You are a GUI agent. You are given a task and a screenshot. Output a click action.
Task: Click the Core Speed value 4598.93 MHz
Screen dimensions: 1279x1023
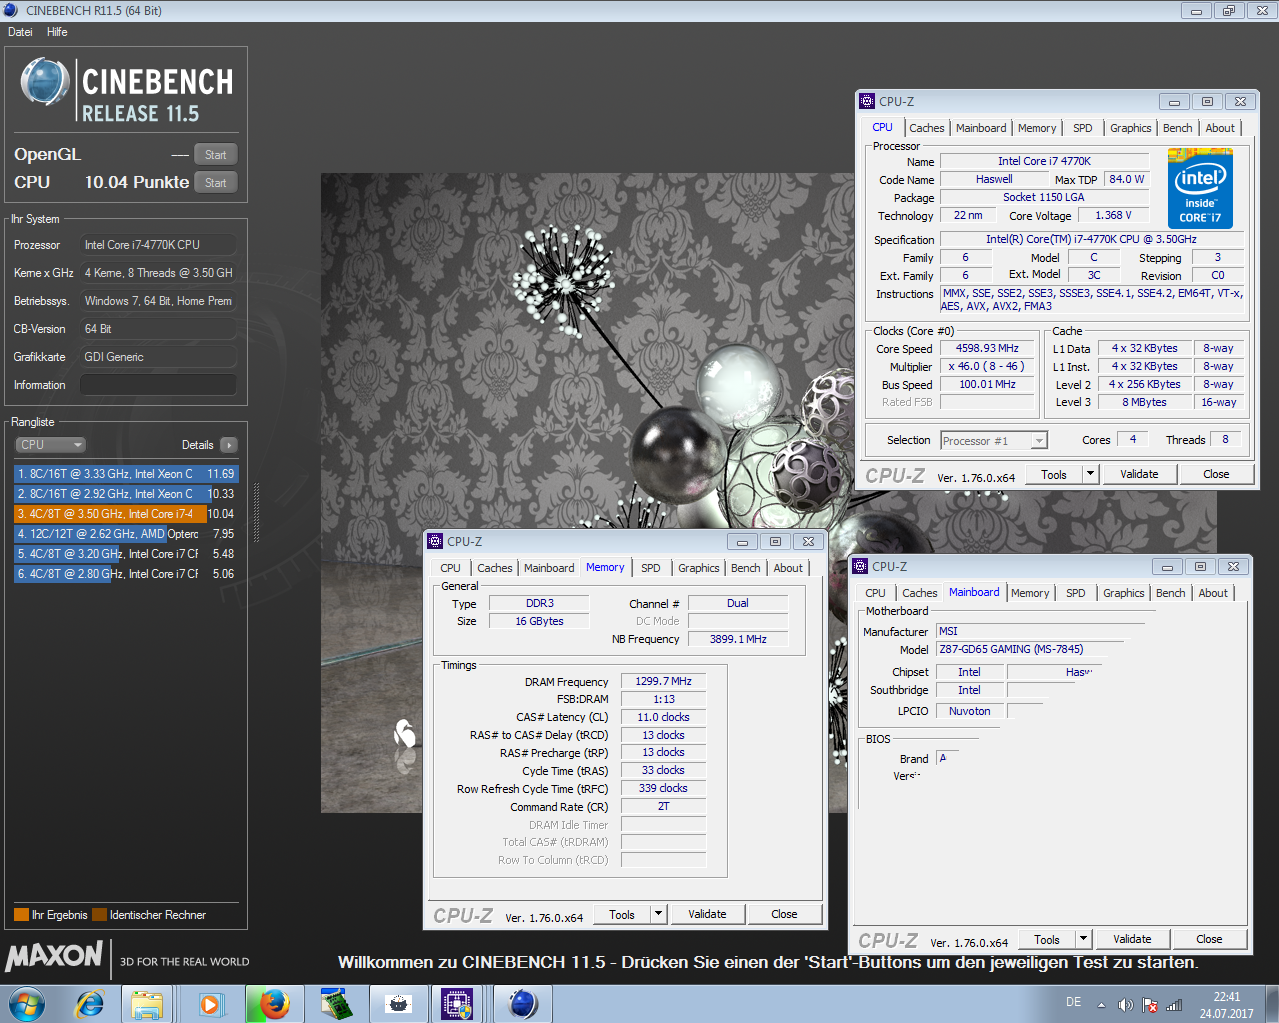click(987, 348)
